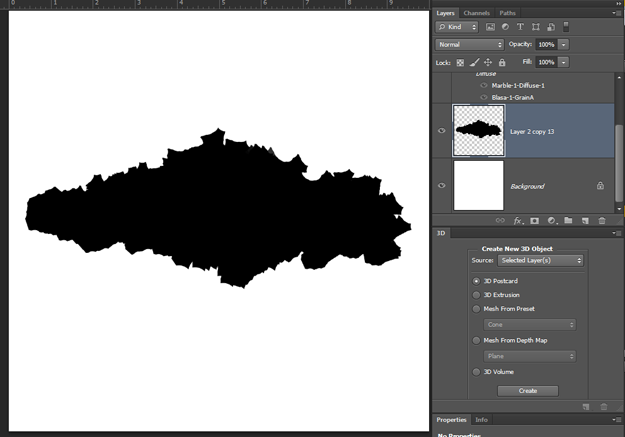Image resolution: width=625 pixels, height=437 pixels.
Task: Add a layer style with the fx icon
Action: pos(518,220)
